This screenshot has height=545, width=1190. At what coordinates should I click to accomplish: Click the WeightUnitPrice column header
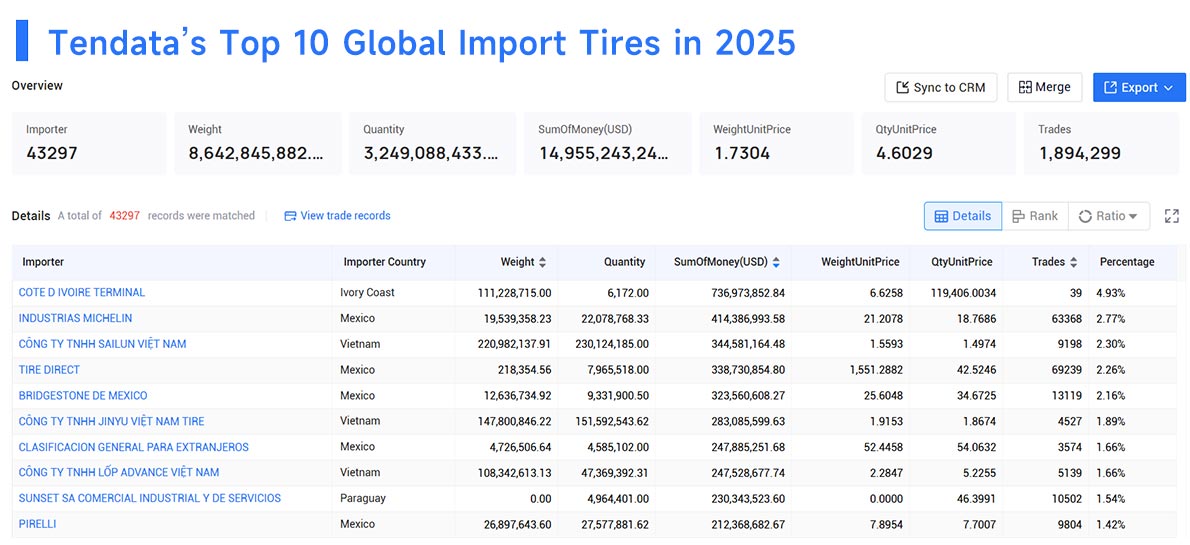pyautogui.click(x=860, y=262)
